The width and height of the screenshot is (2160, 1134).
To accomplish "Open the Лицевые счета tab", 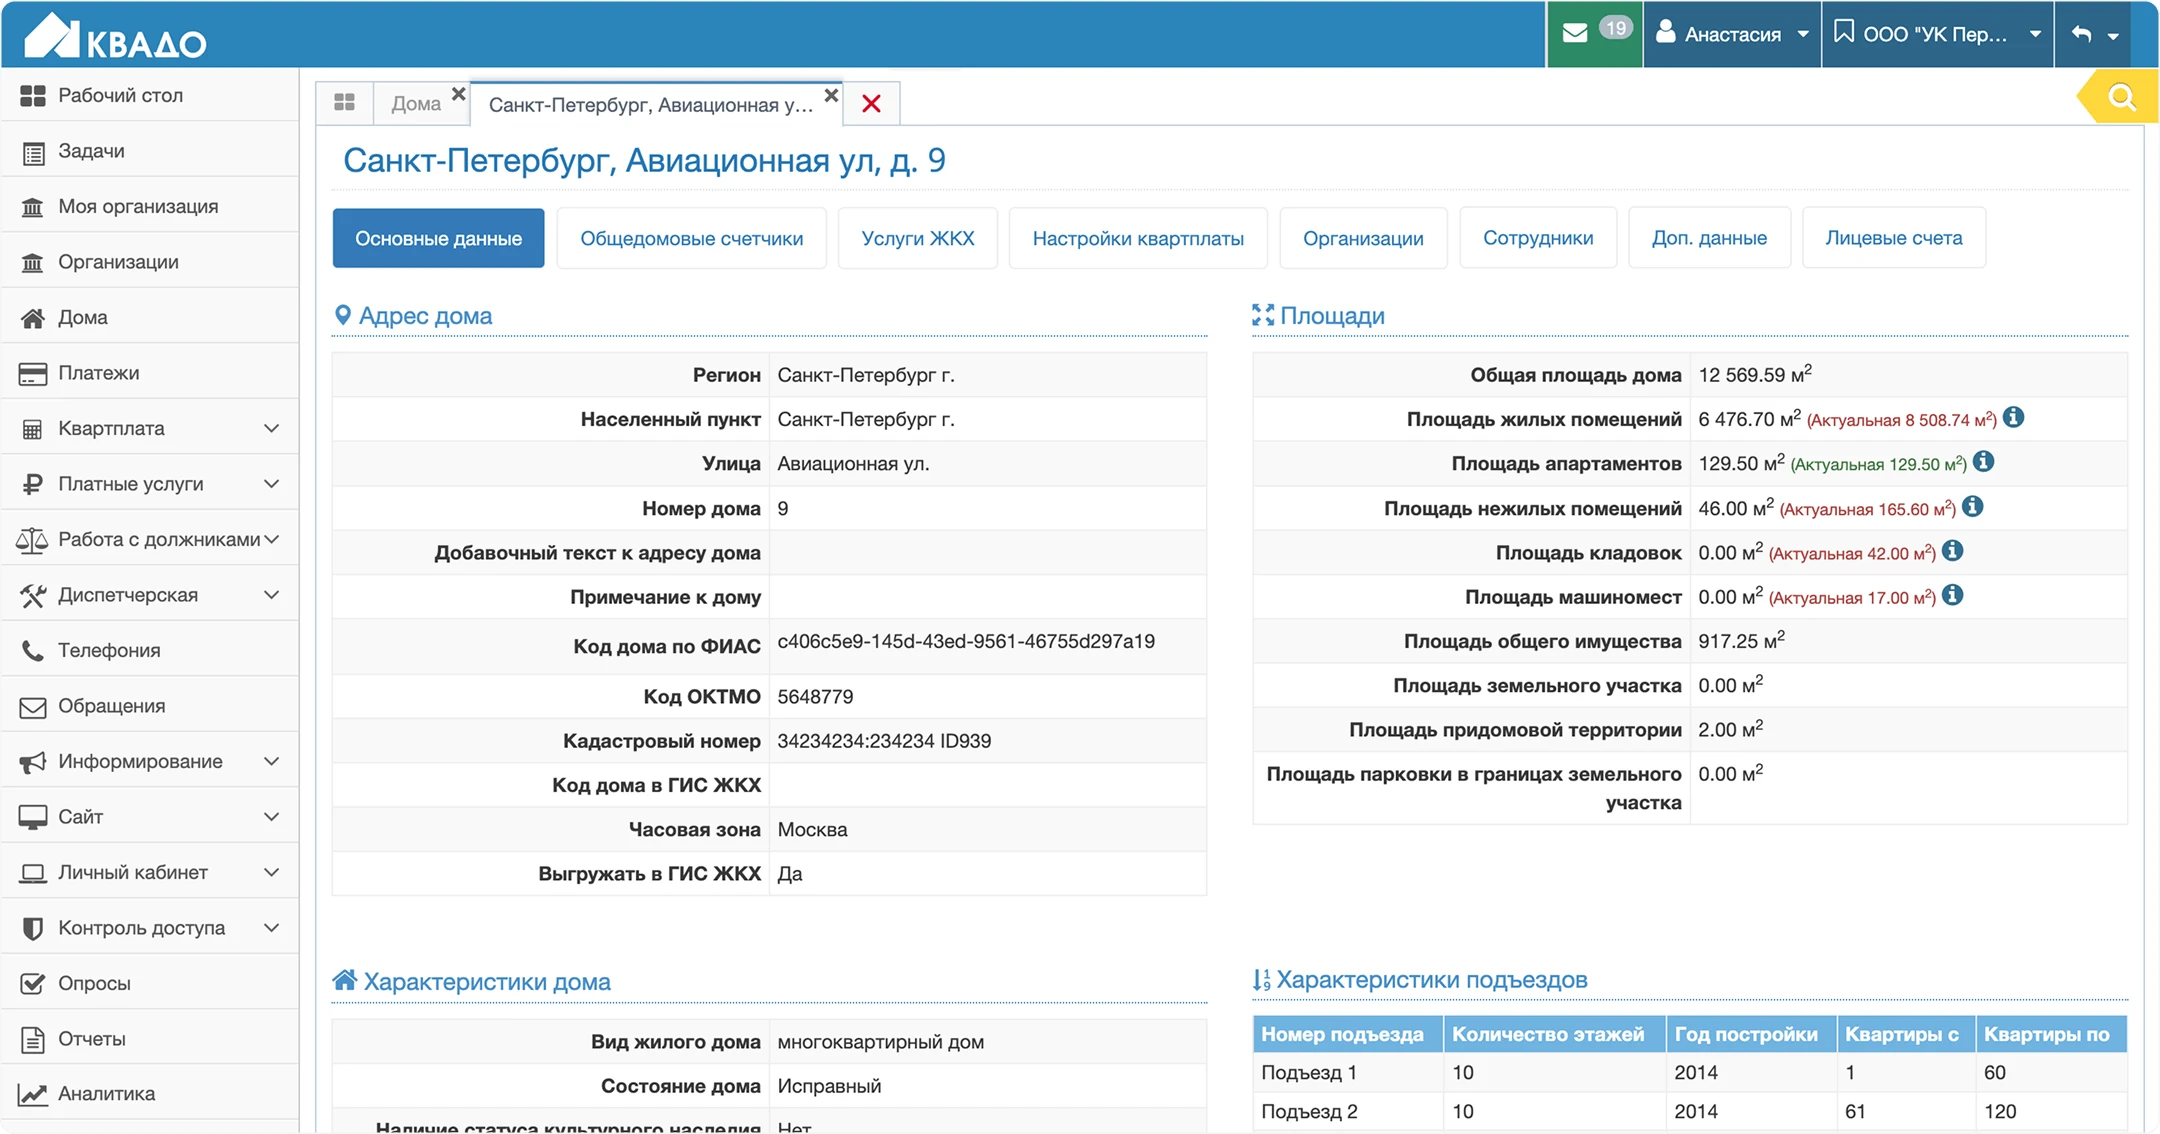I will pos(1893,238).
